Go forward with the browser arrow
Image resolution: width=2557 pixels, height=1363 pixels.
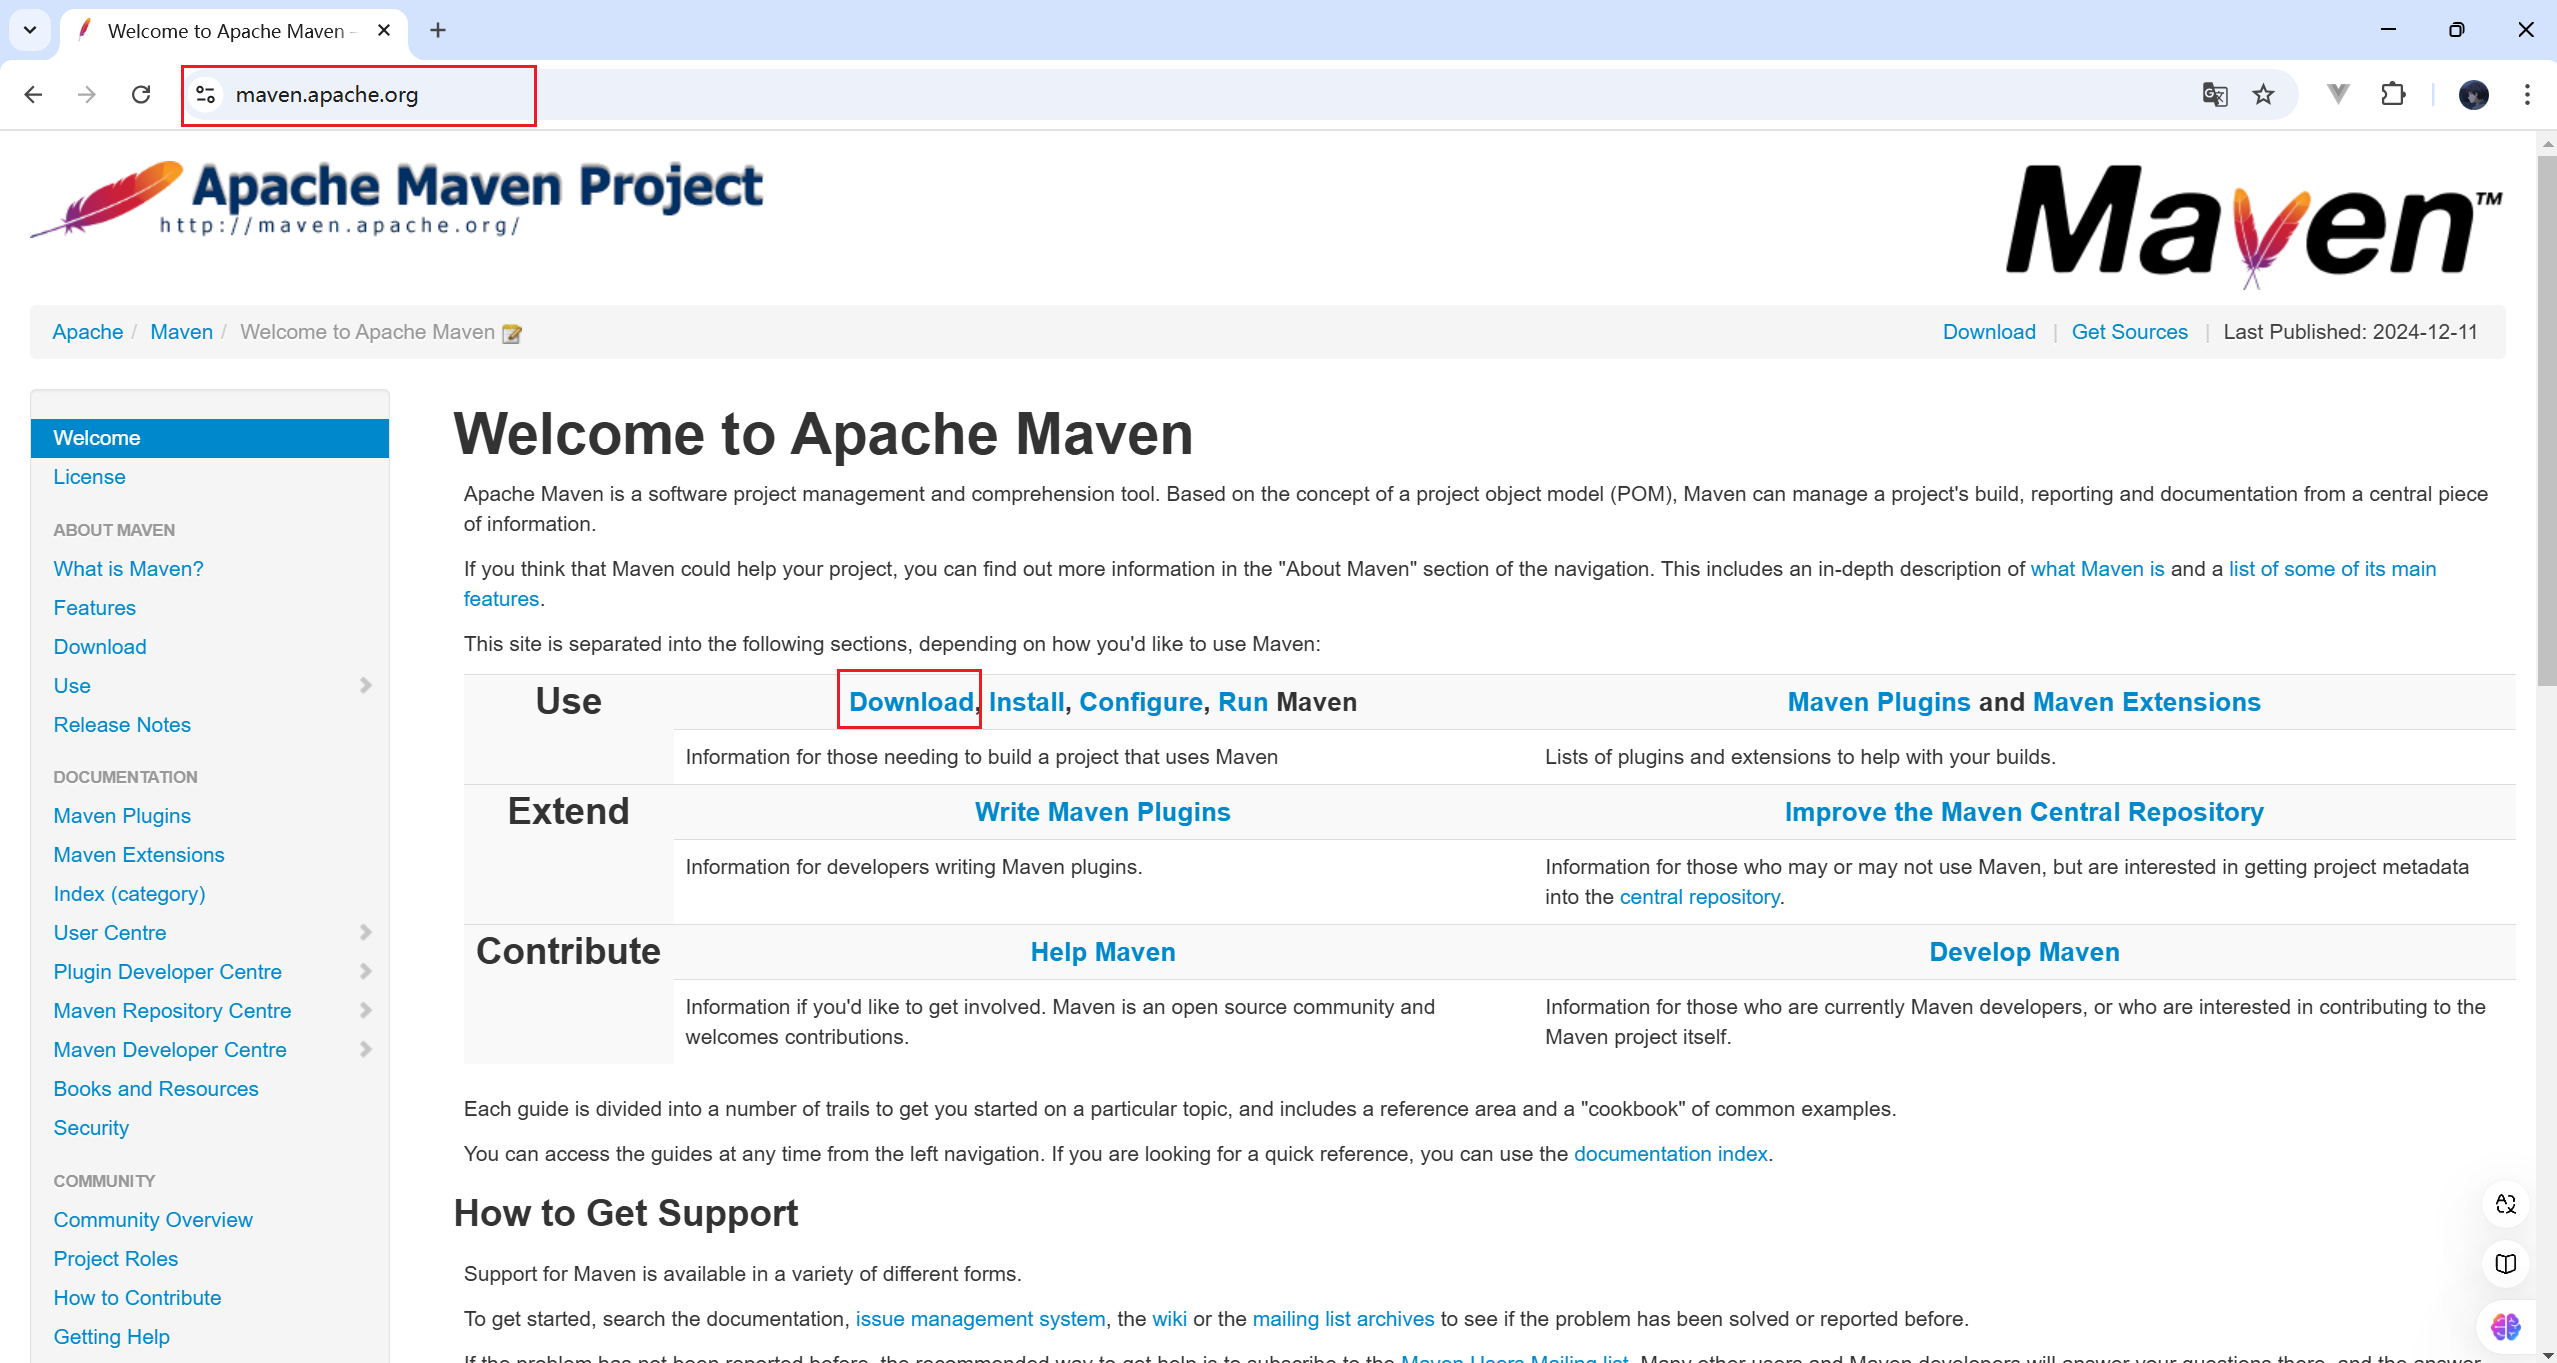(87, 94)
